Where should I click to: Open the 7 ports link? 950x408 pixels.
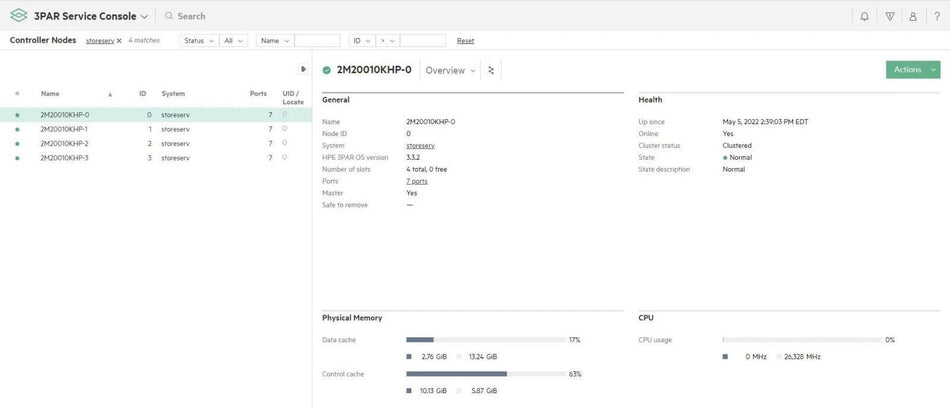417,181
